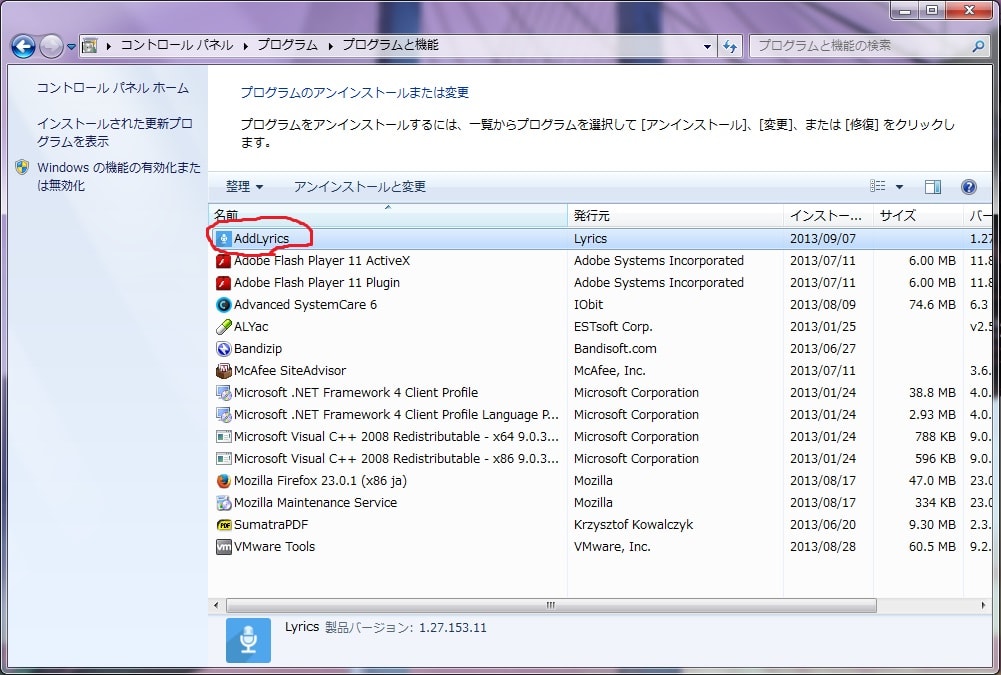Go to プログラム breadcrumb

pyautogui.click(x=287, y=45)
